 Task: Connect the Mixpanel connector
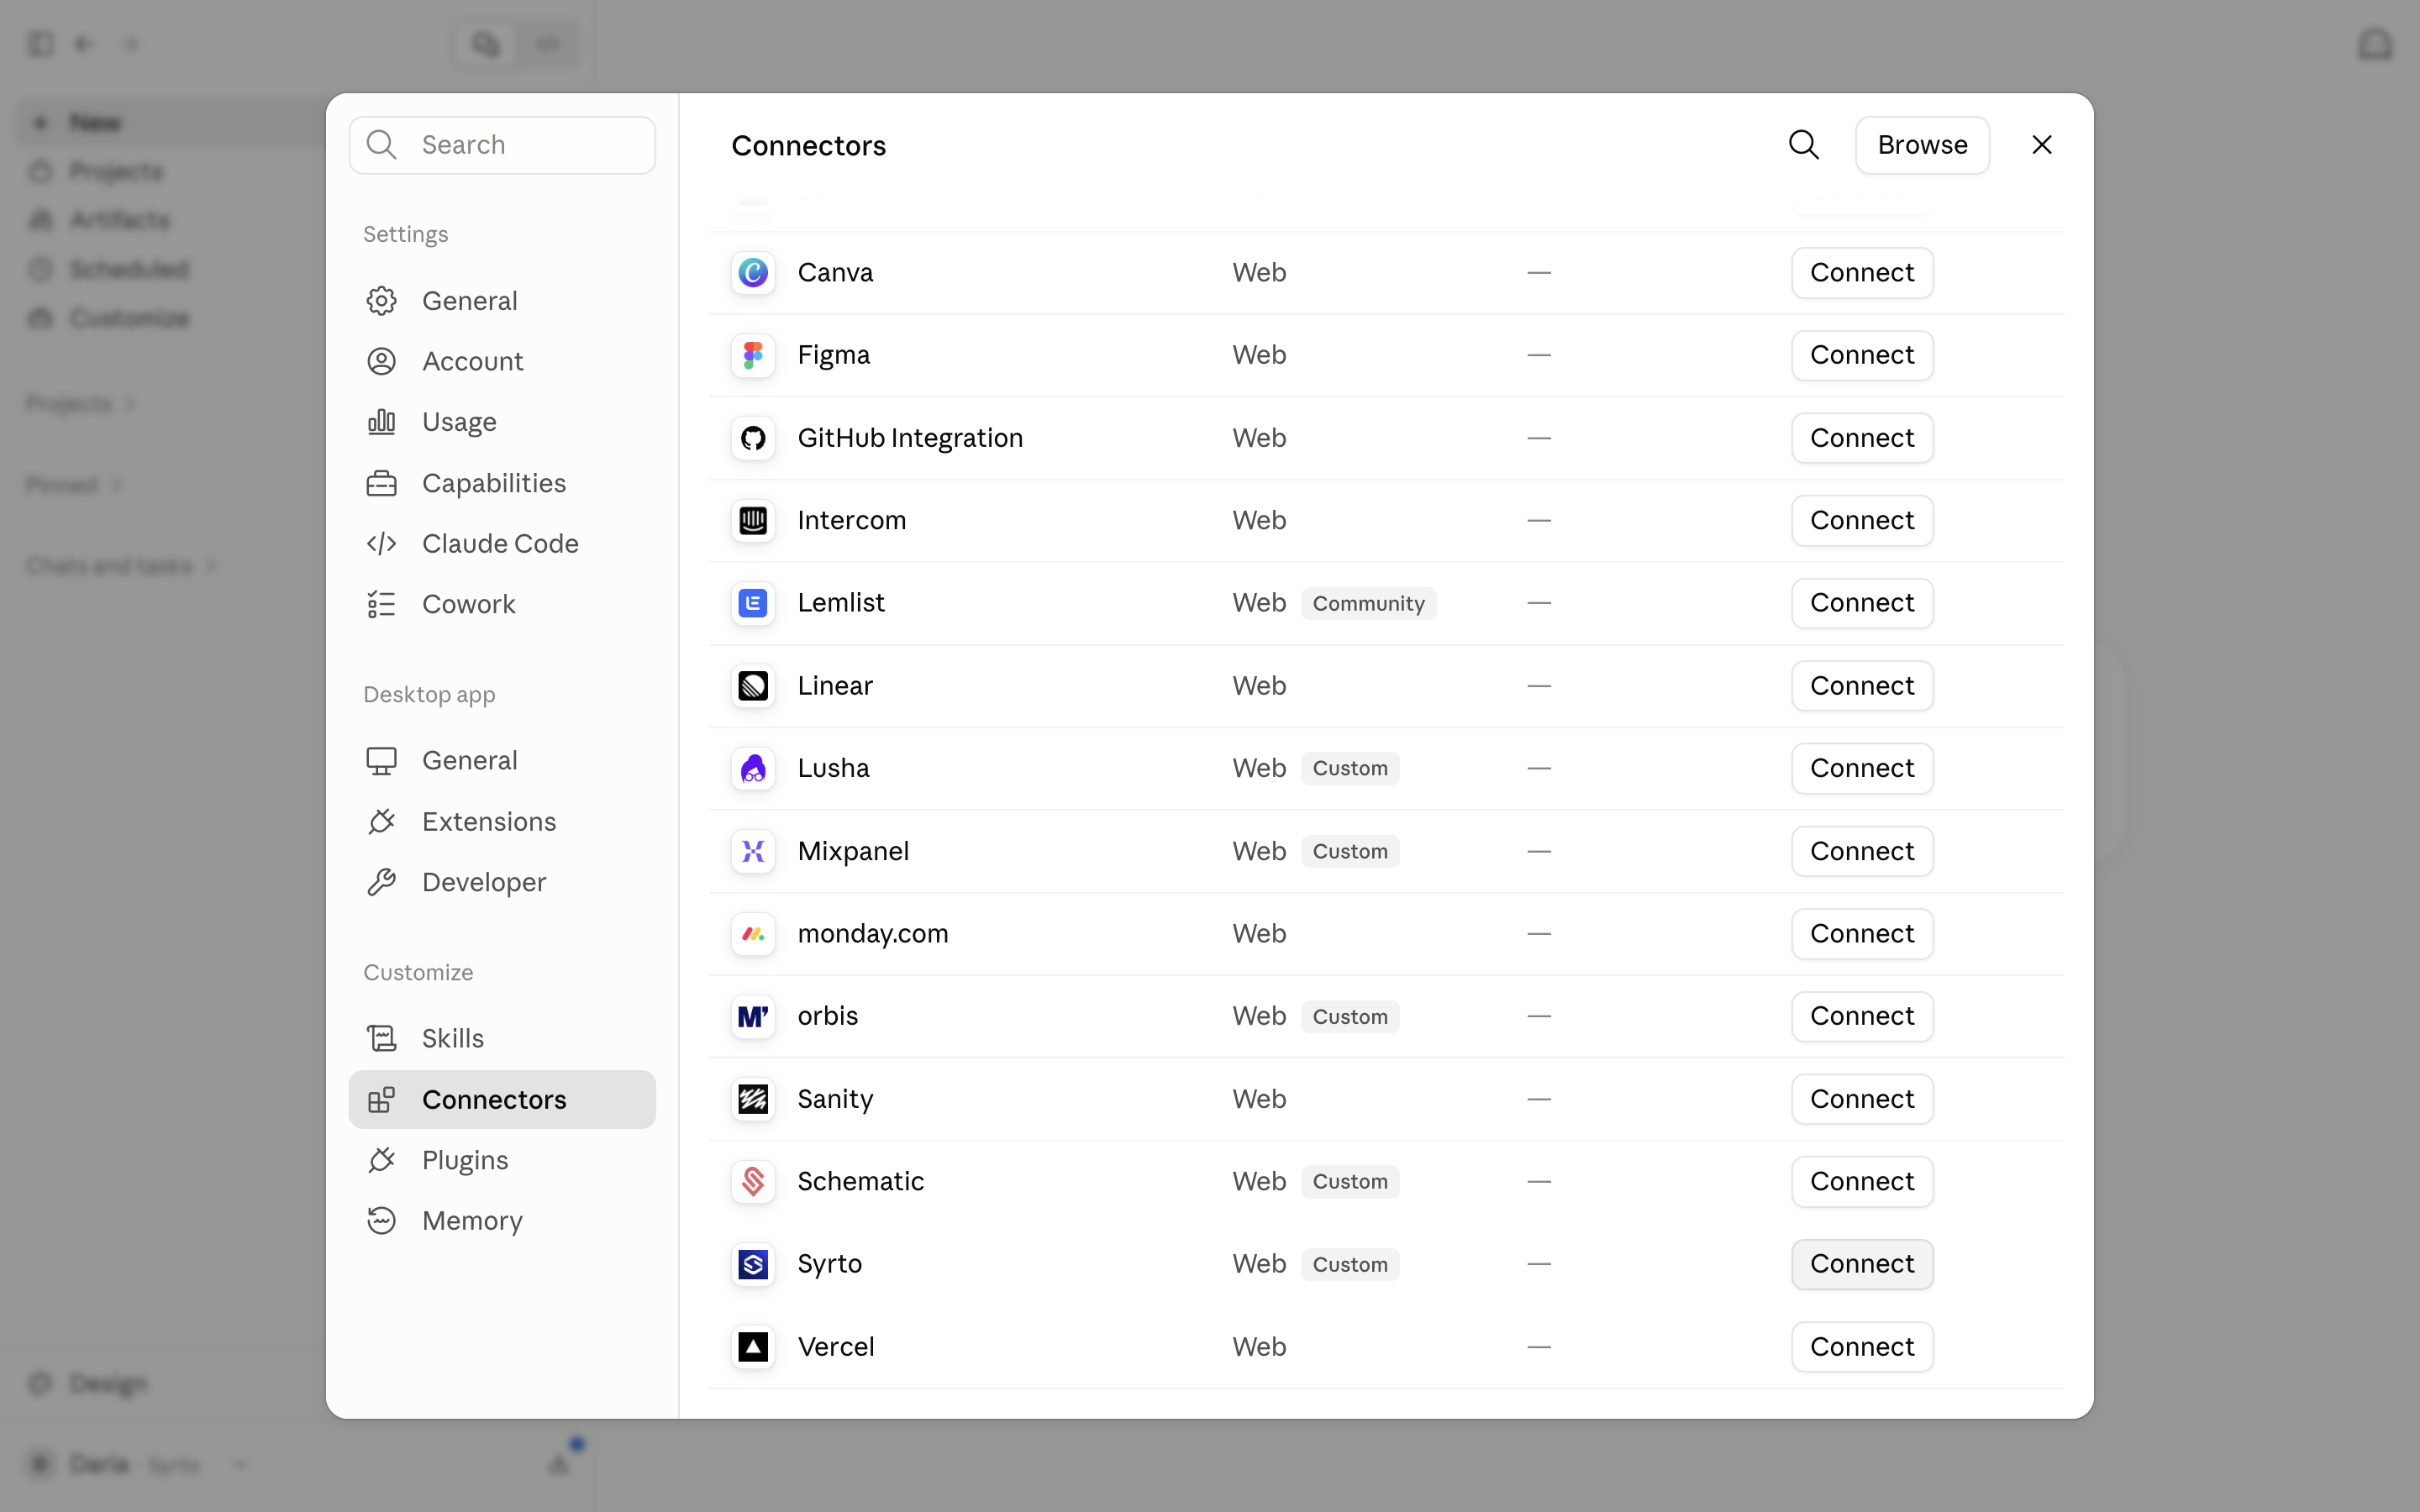1862,851
